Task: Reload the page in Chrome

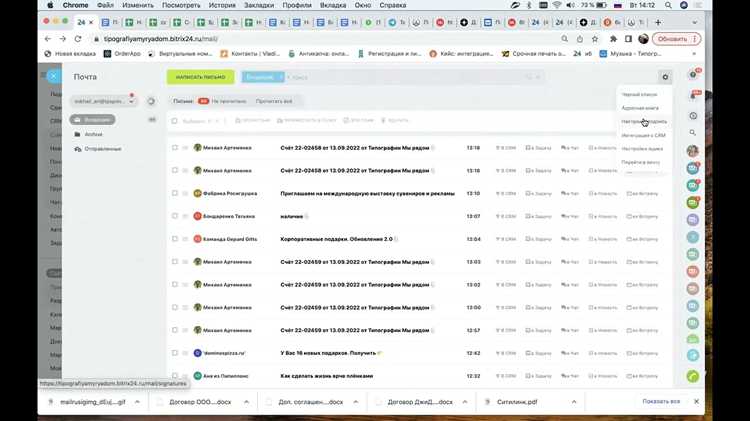Action: (x=78, y=39)
